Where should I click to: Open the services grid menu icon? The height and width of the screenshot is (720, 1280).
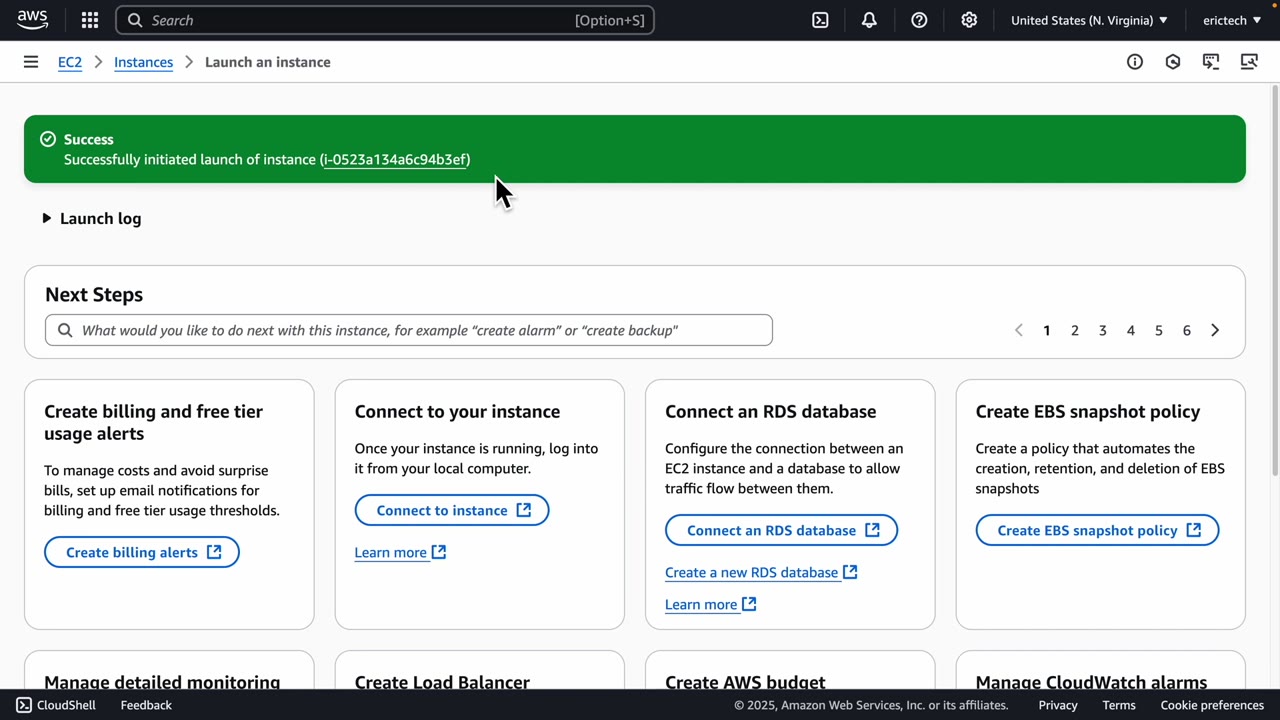point(90,20)
